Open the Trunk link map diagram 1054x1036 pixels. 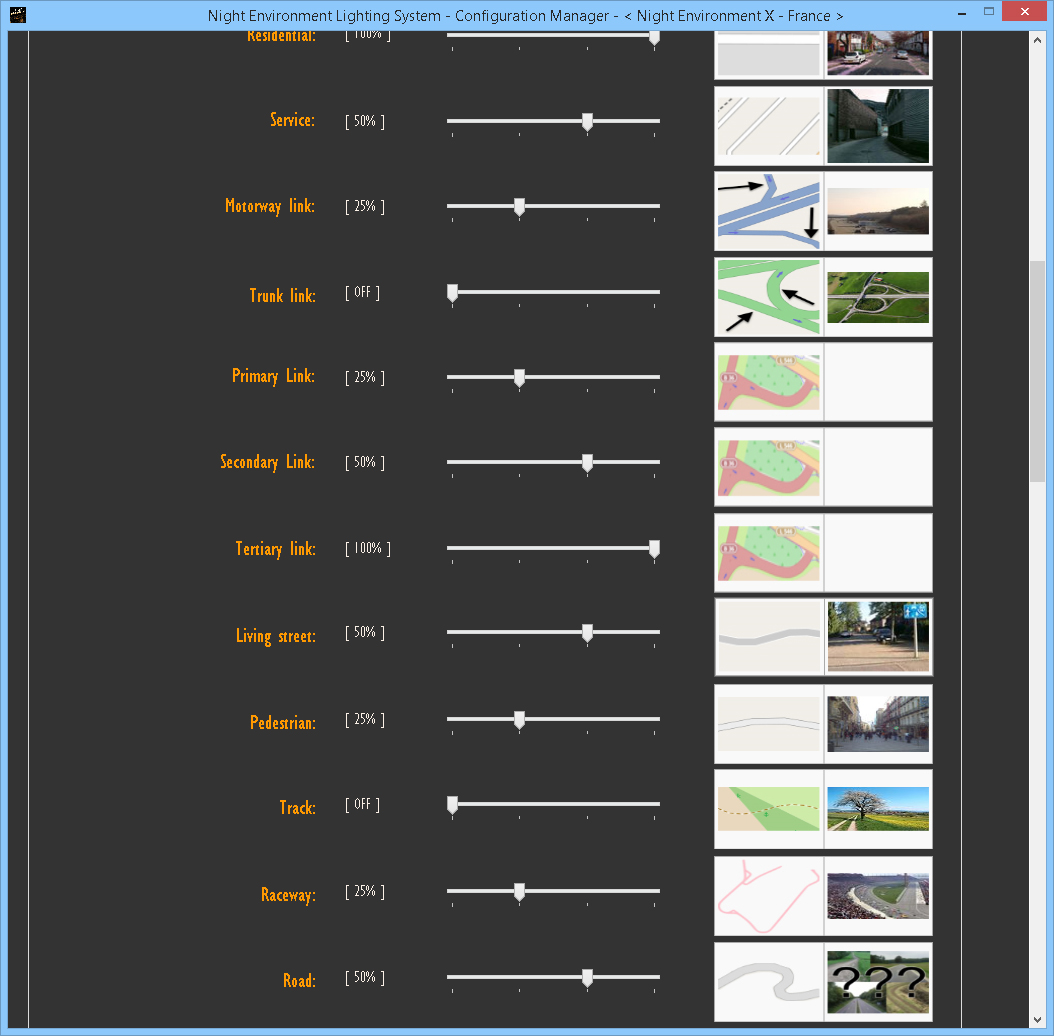pos(768,297)
